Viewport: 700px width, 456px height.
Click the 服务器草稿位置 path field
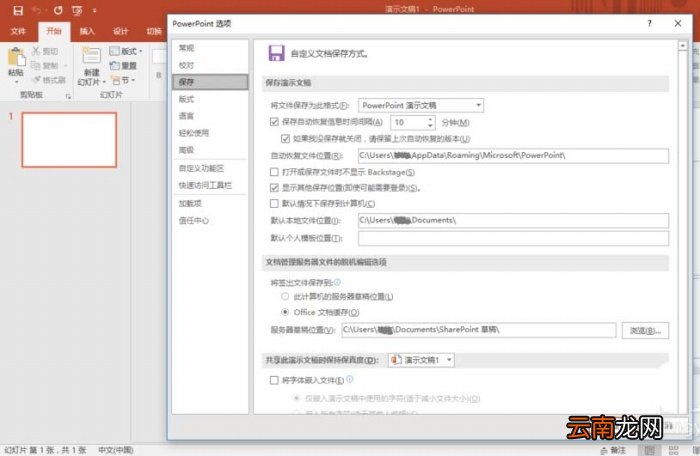tap(479, 330)
